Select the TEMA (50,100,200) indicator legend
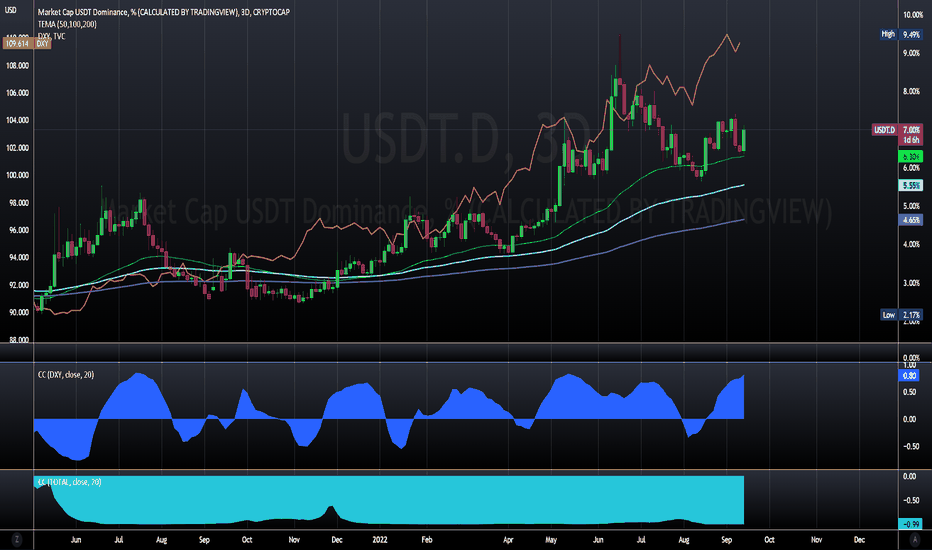The height and width of the screenshot is (550, 932). 67,24
